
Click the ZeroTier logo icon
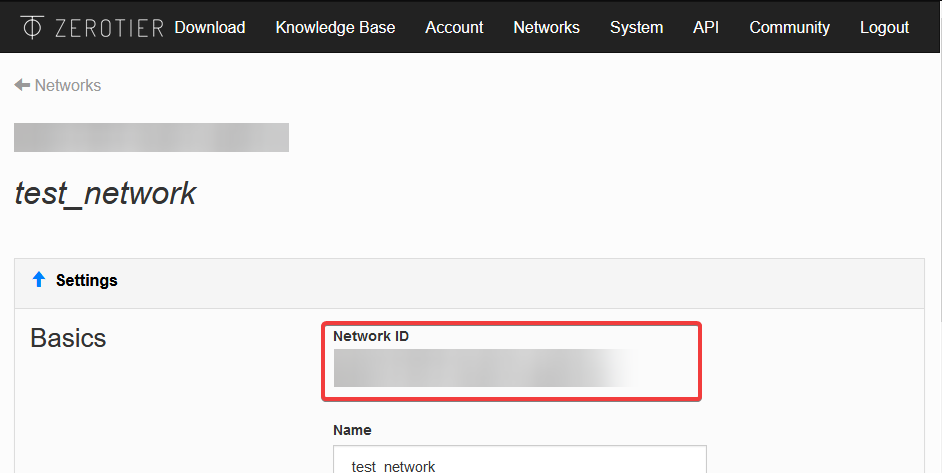click(31, 27)
